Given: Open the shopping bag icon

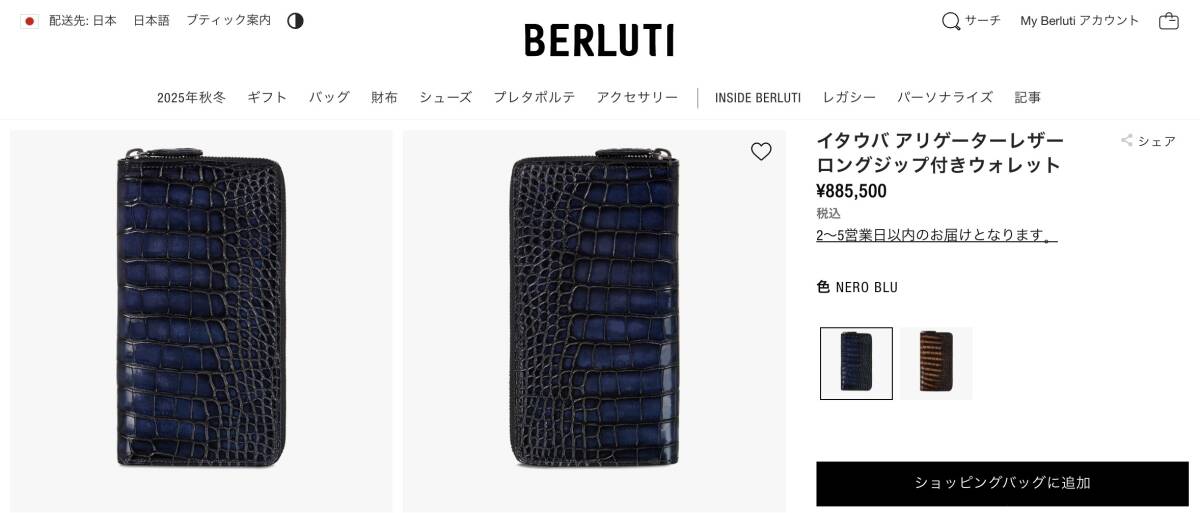Looking at the screenshot, I should (1169, 21).
